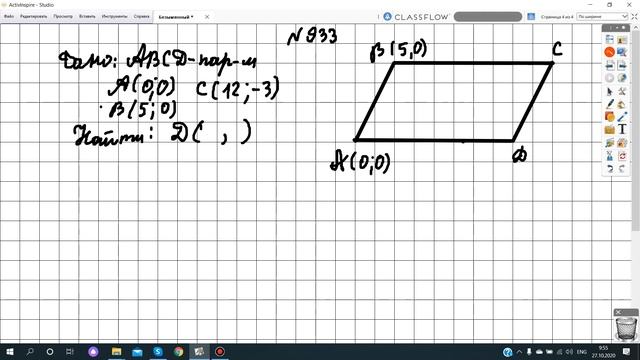Select the Pen tool
Screen dimensions: 640x360
[609, 104]
